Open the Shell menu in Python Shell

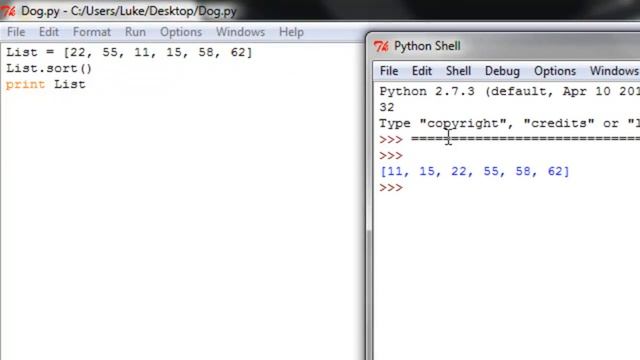pyautogui.click(x=458, y=71)
